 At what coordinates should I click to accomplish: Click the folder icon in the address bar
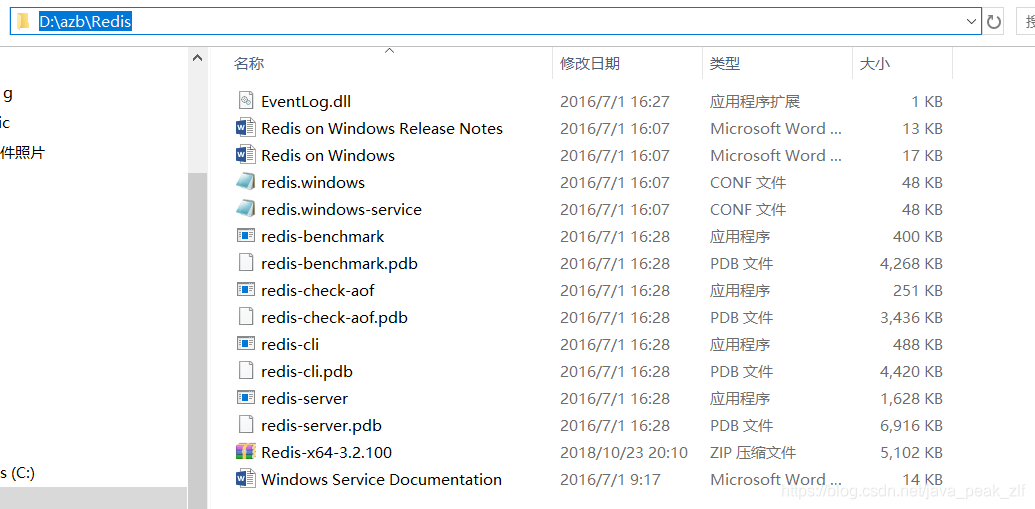[x=23, y=21]
